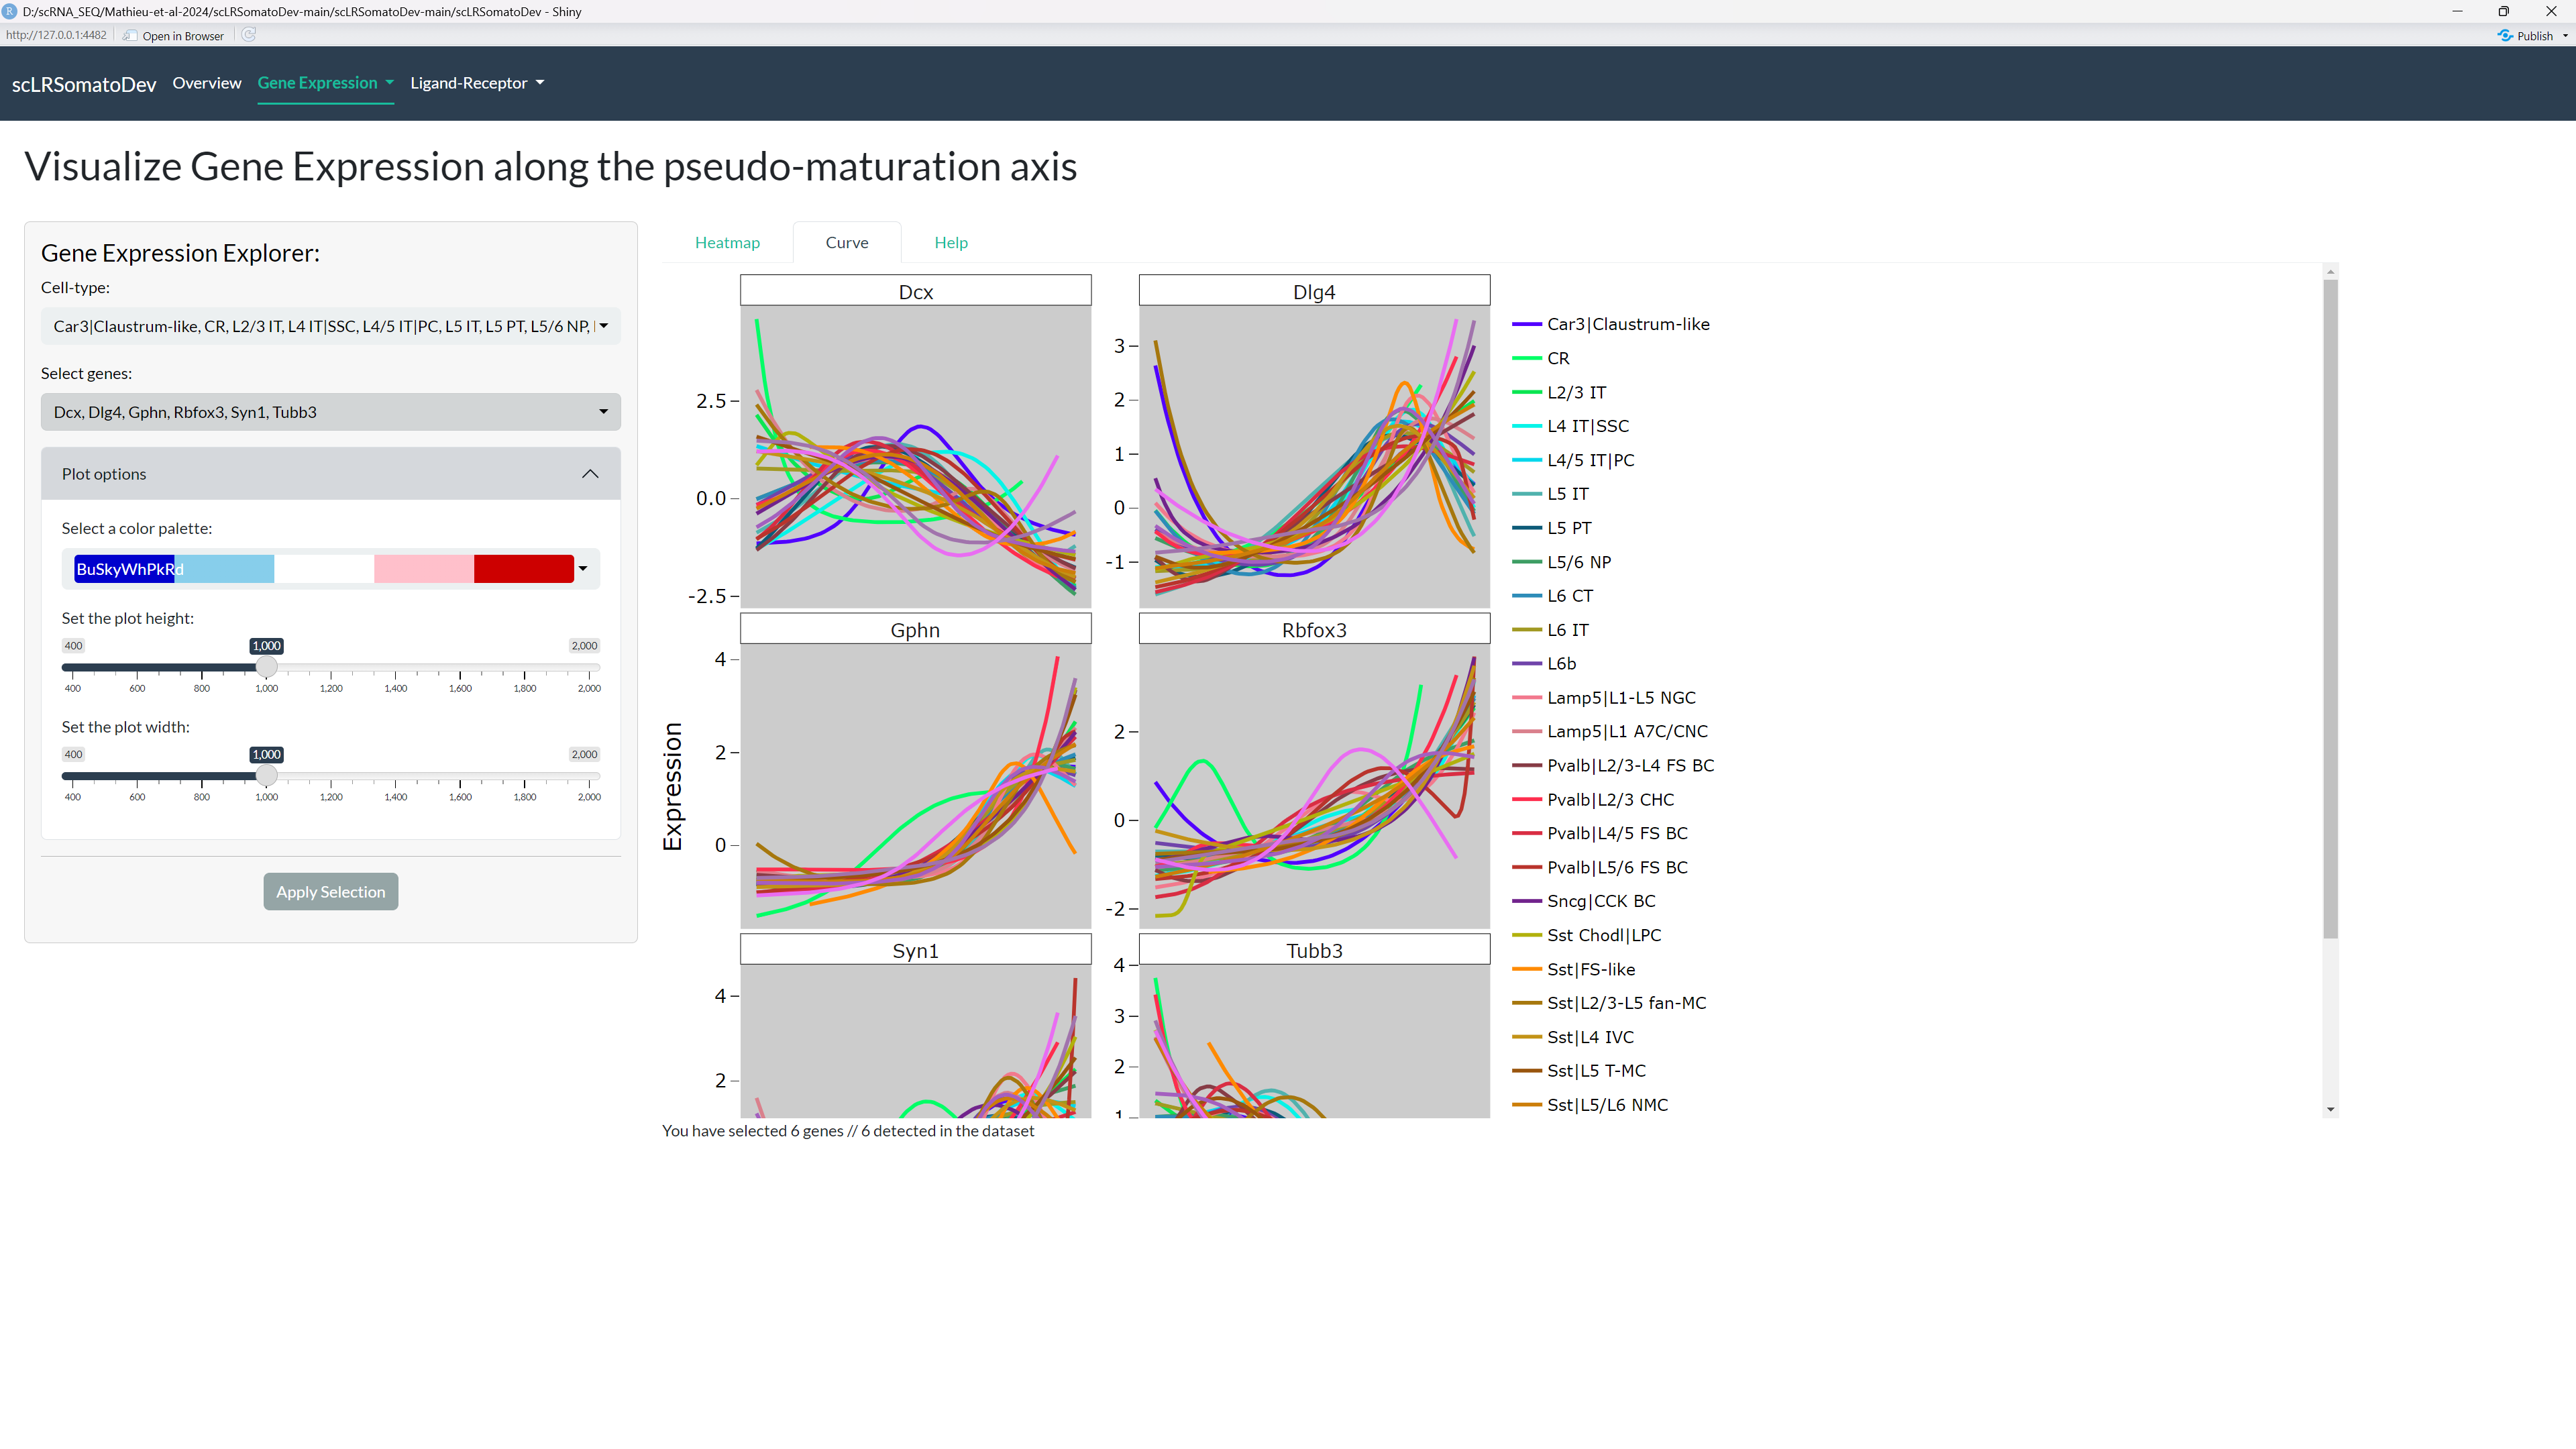The width and height of the screenshot is (2576, 1449).
Task: Click the plot height slider handle
Action: click(266, 667)
